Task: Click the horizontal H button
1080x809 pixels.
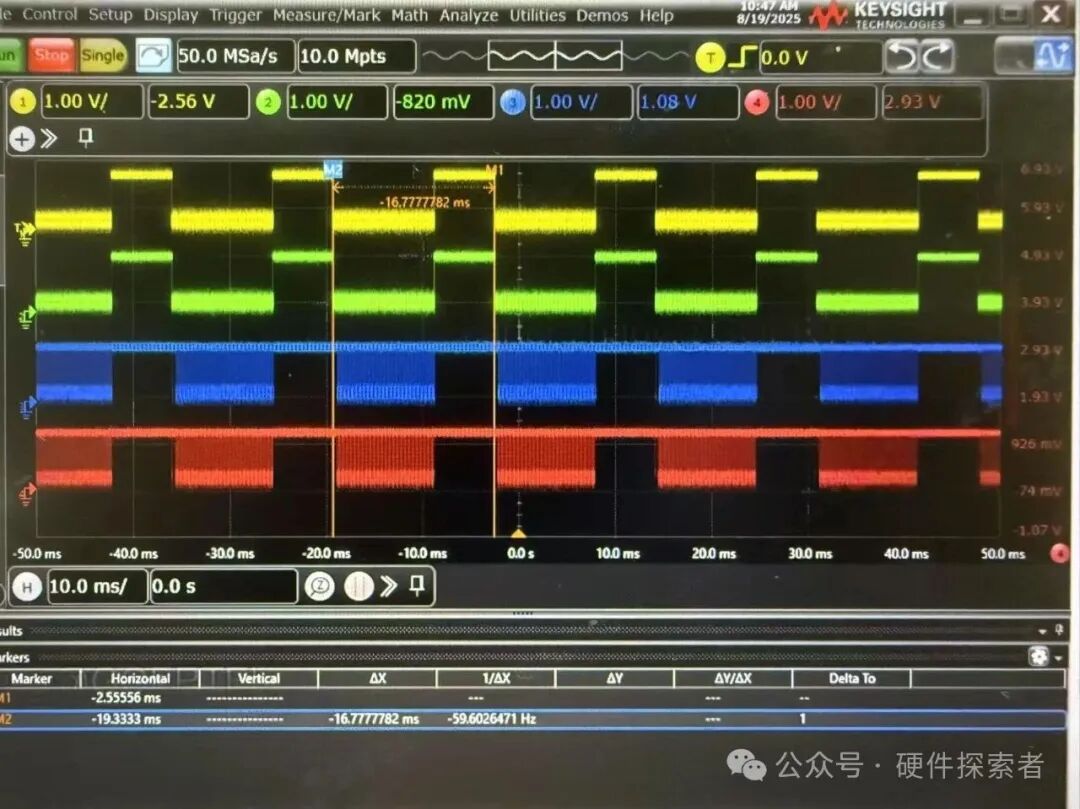Action: click(27, 587)
